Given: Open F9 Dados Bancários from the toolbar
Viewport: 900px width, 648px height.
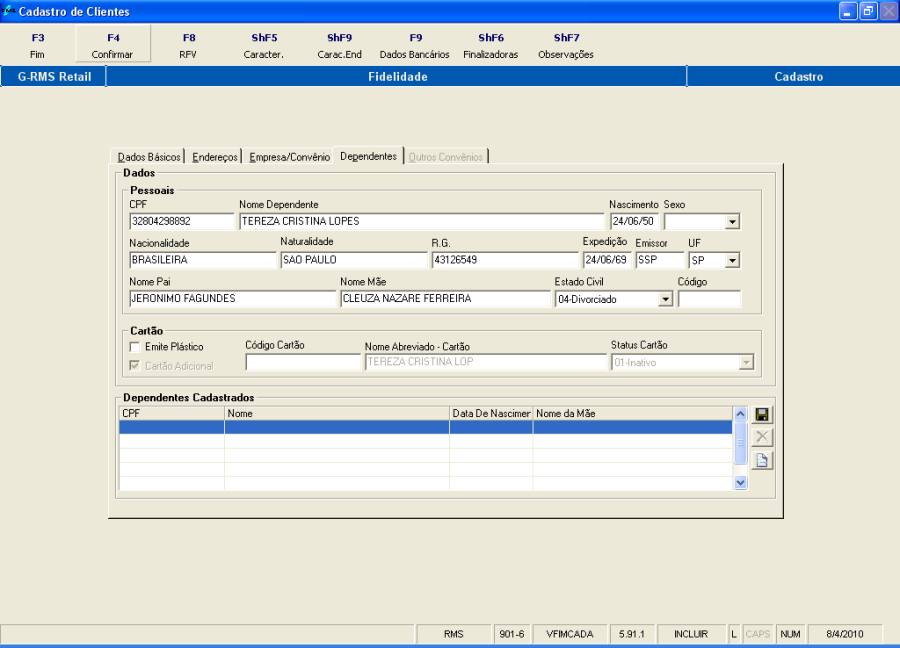Looking at the screenshot, I should coord(415,46).
